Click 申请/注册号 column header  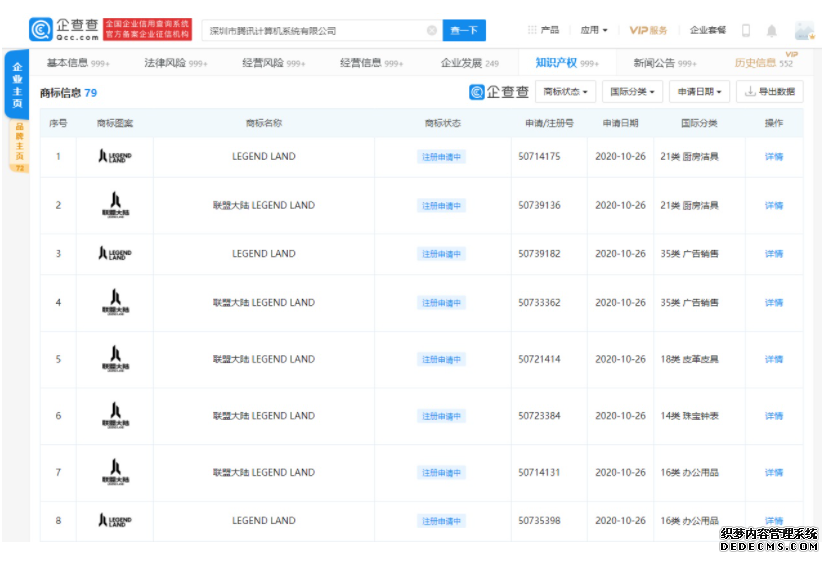[549, 123]
